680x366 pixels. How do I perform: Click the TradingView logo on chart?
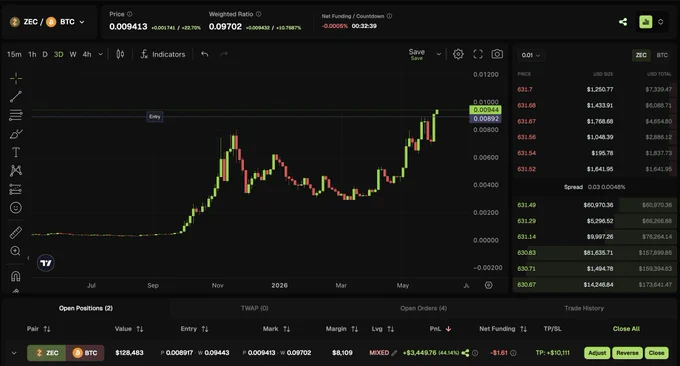[46, 263]
